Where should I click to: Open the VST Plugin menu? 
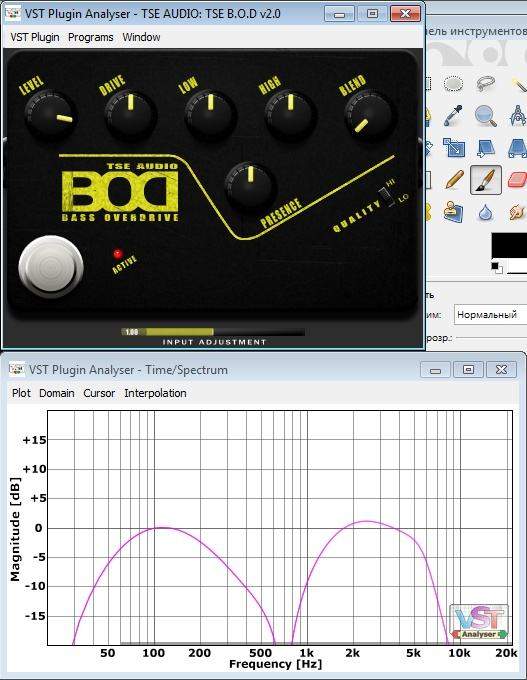click(35, 37)
